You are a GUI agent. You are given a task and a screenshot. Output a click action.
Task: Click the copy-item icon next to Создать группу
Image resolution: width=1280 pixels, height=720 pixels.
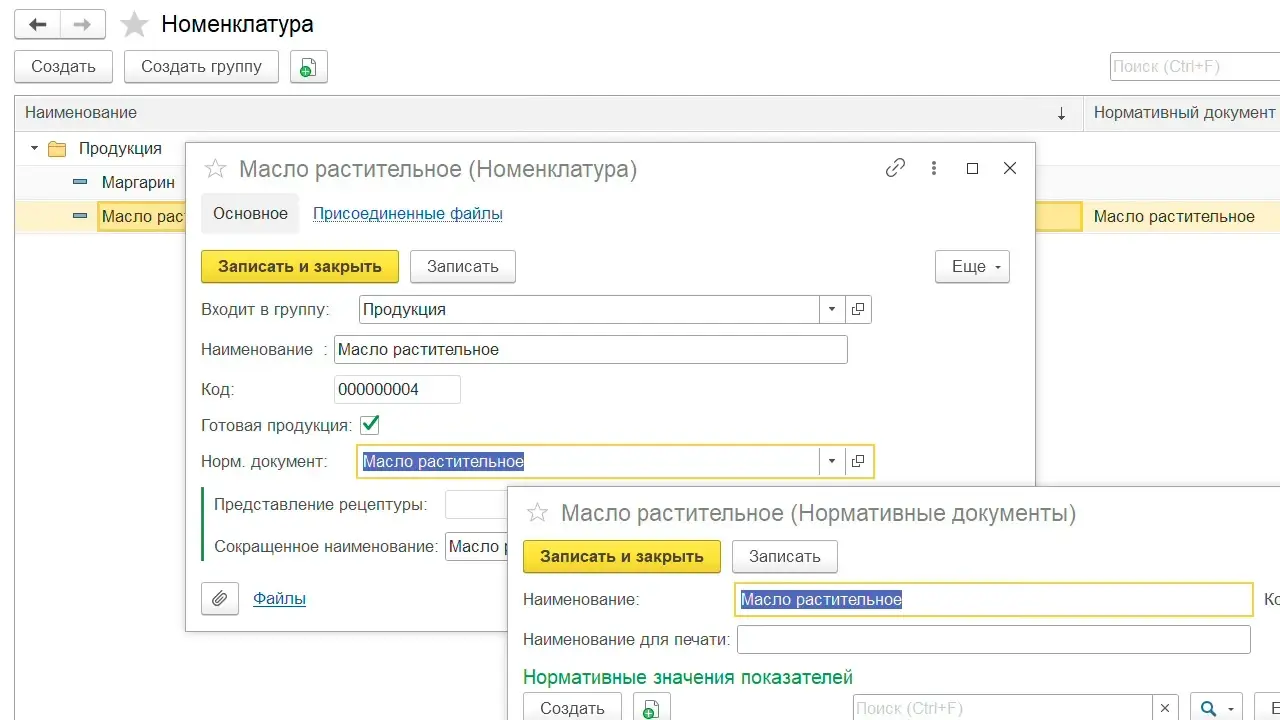tap(309, 67)
